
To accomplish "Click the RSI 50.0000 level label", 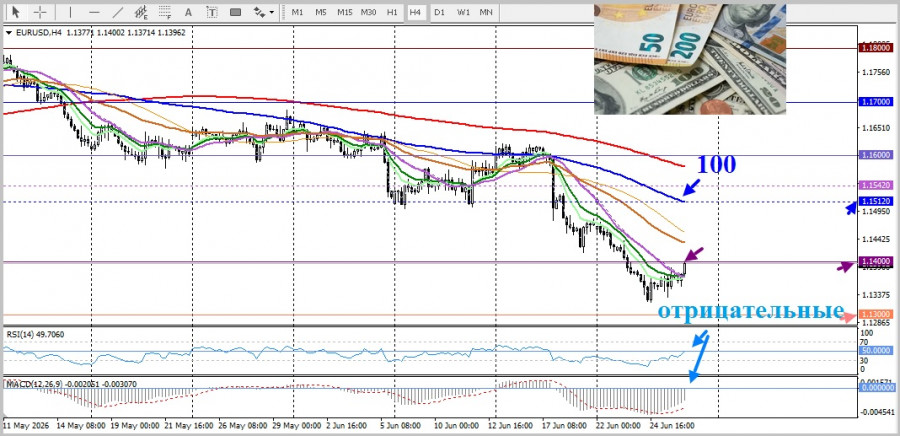I will tap(876, 351).
